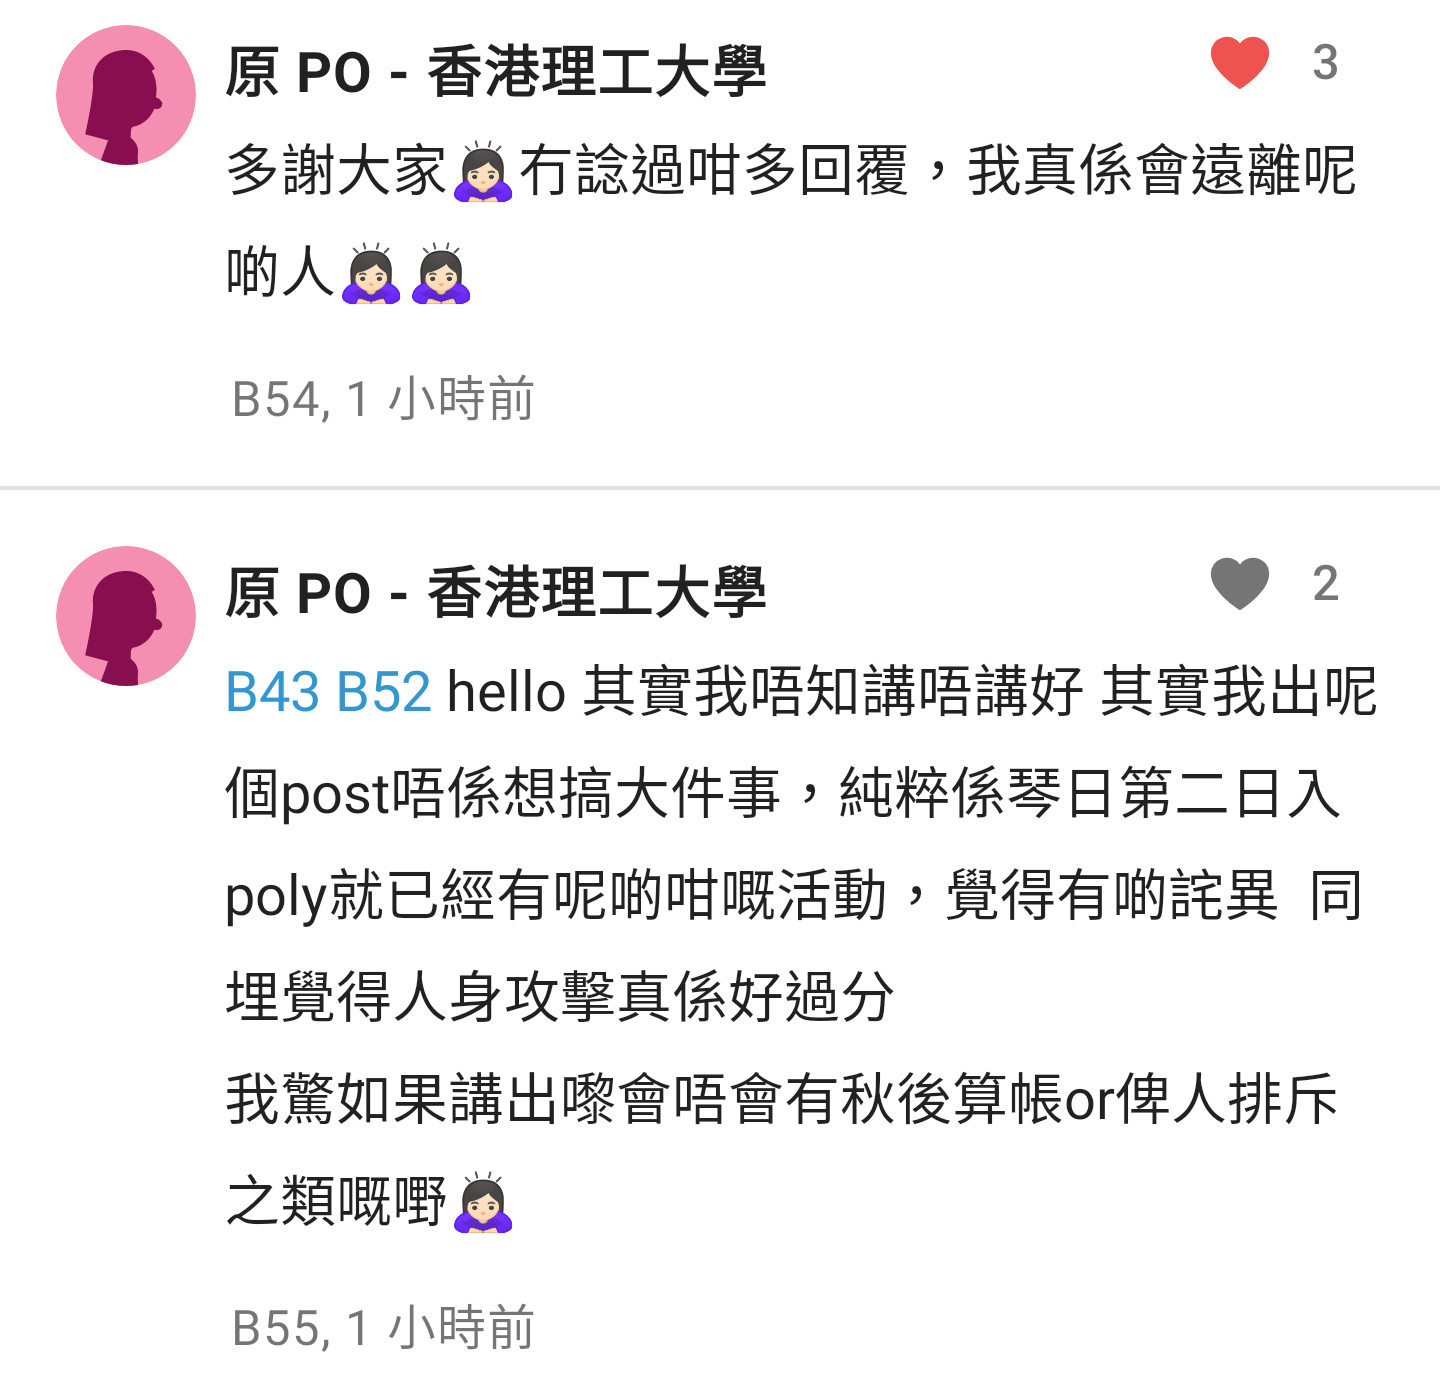Select the B55 floor number label
Image resolution: width=1440 pixels, height=1389 pixels.
(x=276, y=1329)
